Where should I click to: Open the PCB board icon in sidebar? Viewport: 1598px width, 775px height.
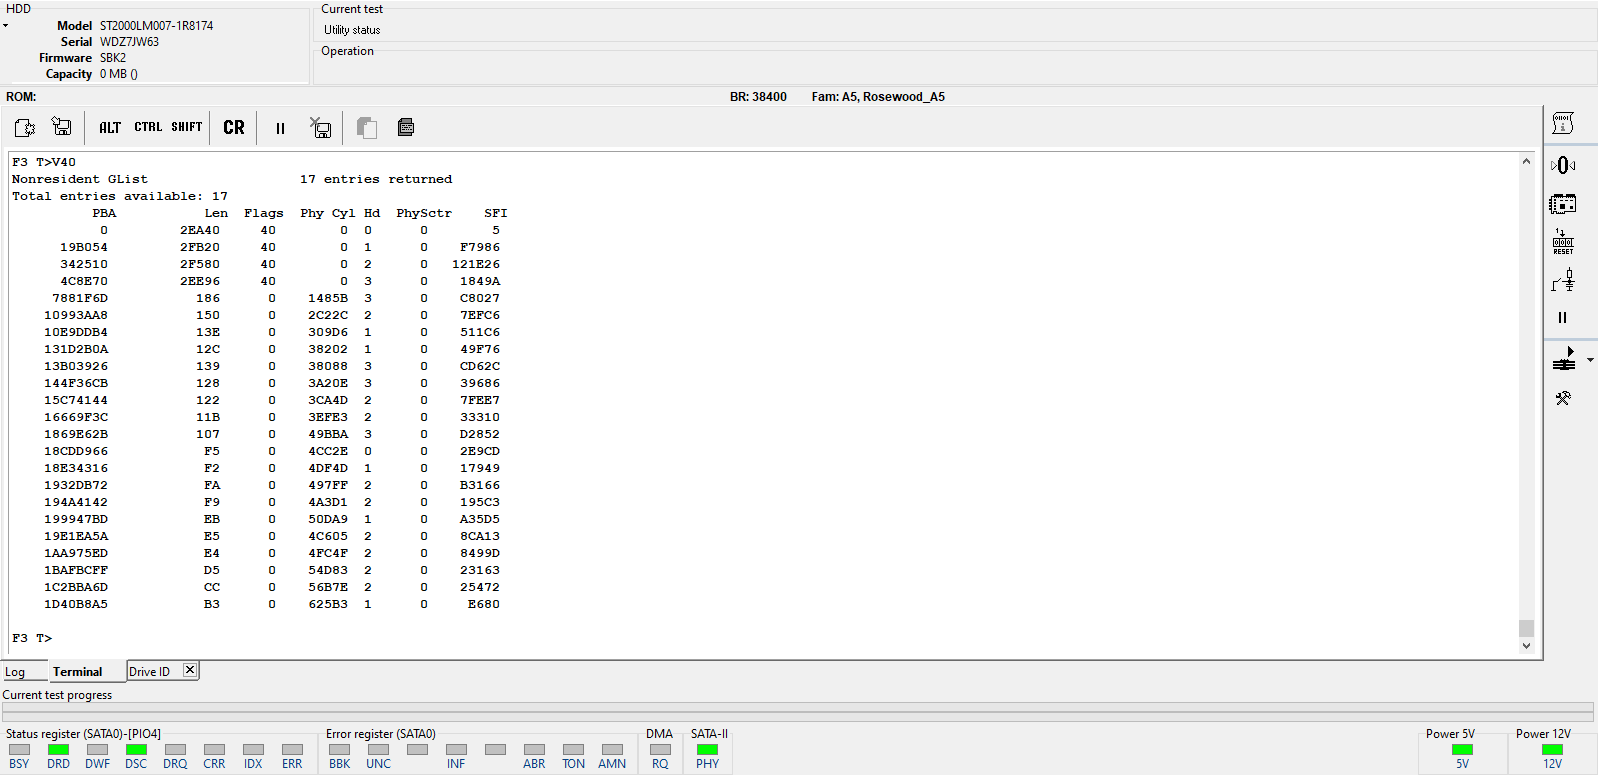1563,204
